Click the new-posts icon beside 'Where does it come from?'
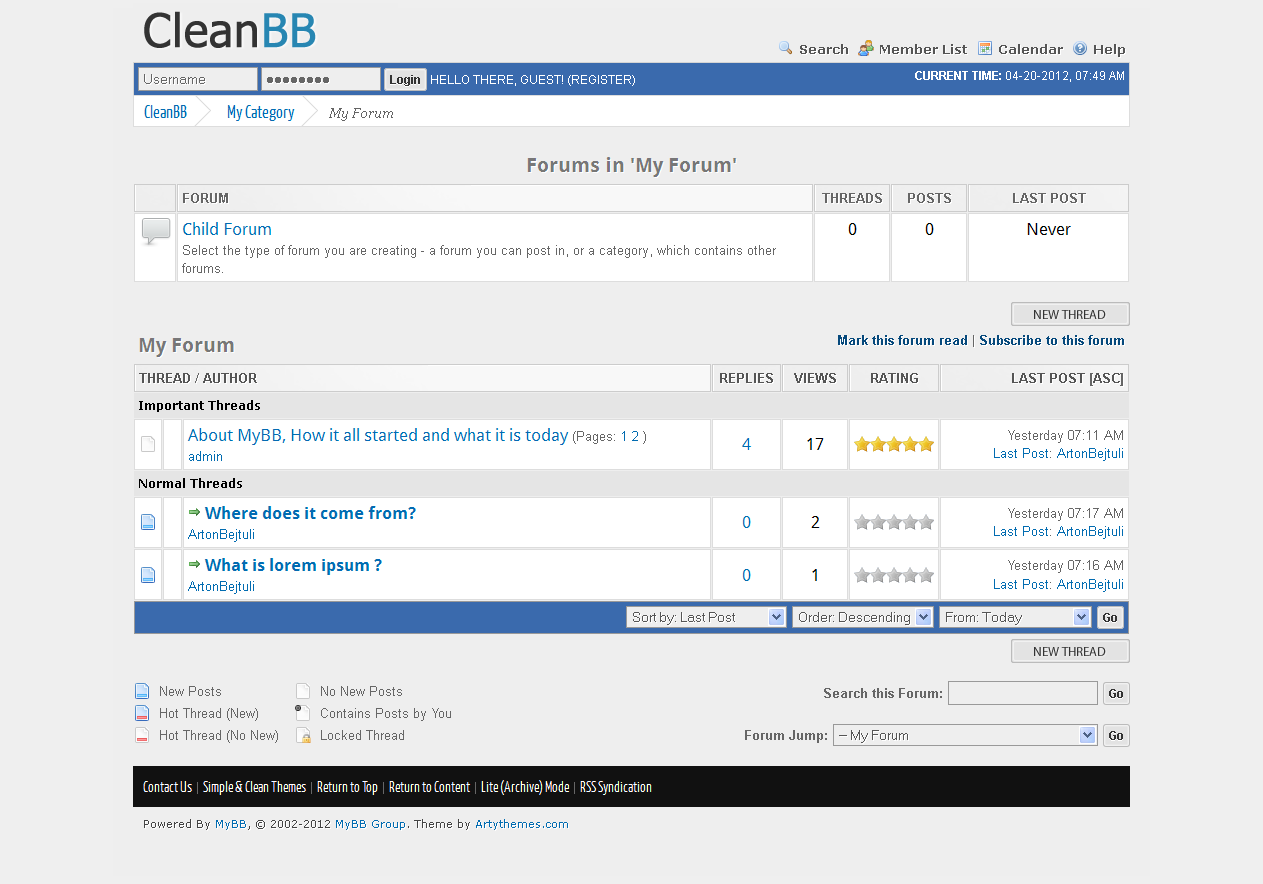This screenshot has height=884, width=1263. click(x=148, y=522)
